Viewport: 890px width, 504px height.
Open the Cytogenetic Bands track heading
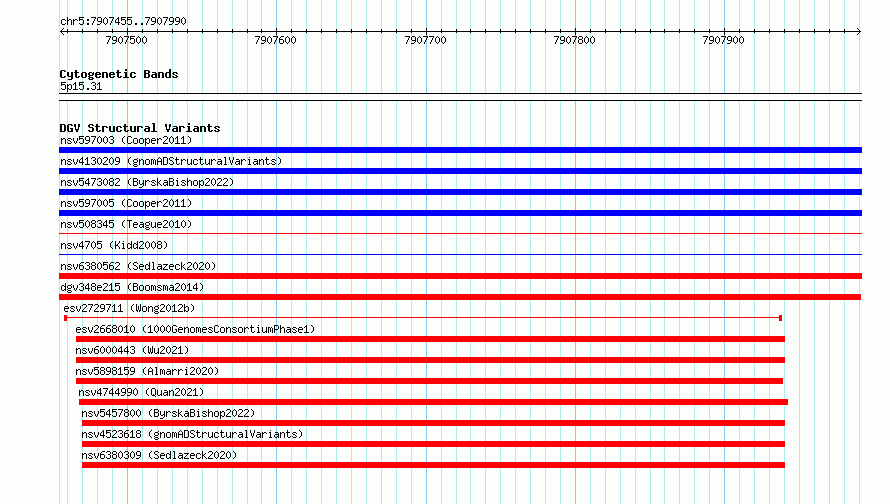pos(119,74)
